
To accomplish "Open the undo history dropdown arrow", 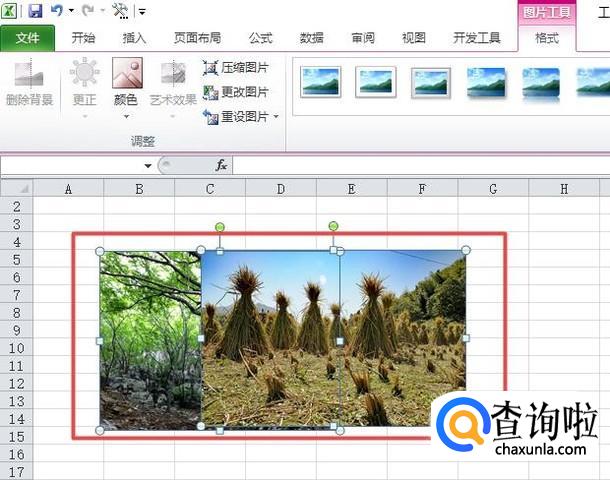I will pos(71,11).
